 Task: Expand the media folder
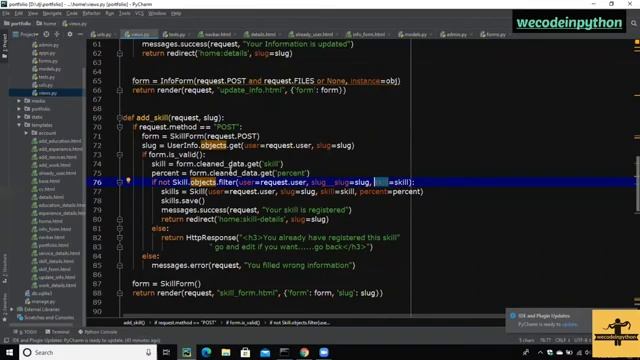coord(19,101)
